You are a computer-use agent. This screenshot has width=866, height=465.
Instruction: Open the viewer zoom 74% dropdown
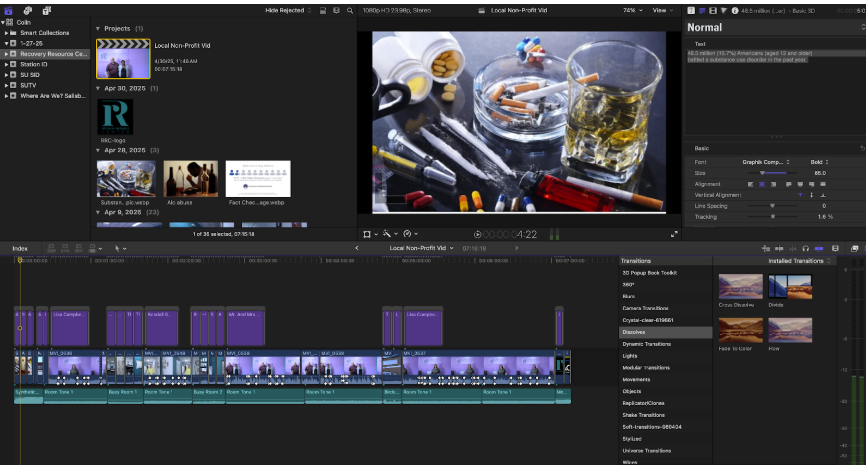(x=632, y=10)
